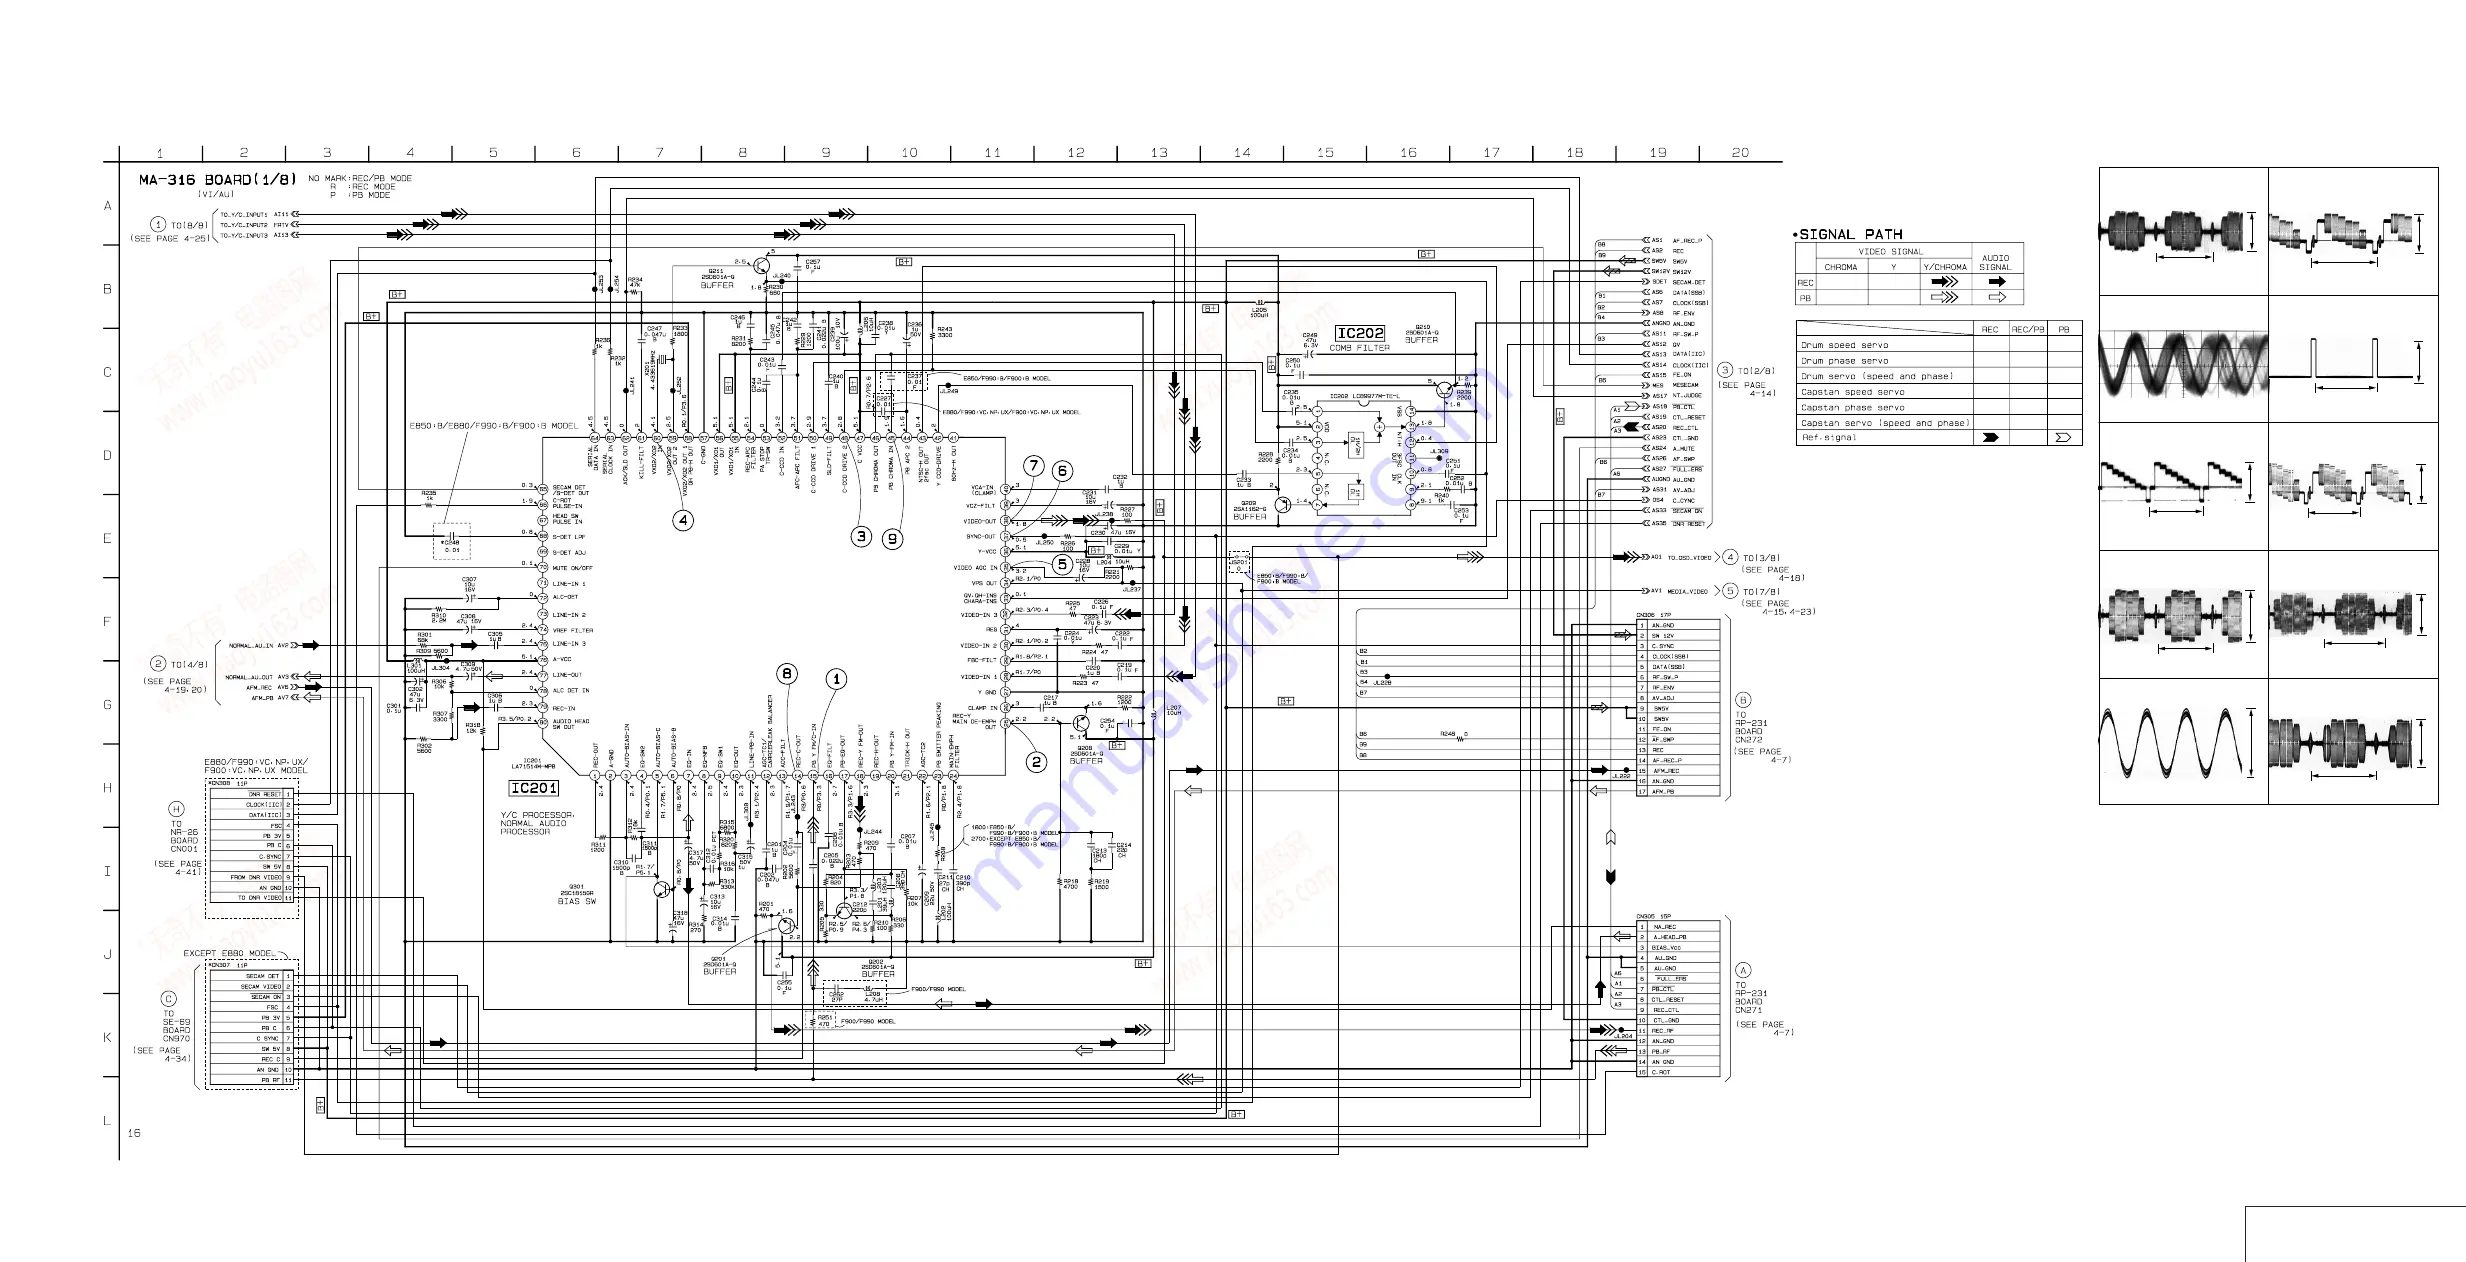The width and height of the screenshot is (2466, 1262).
Task: Click circled waveform marker 1 on schematic
Action: click(837, 679)
